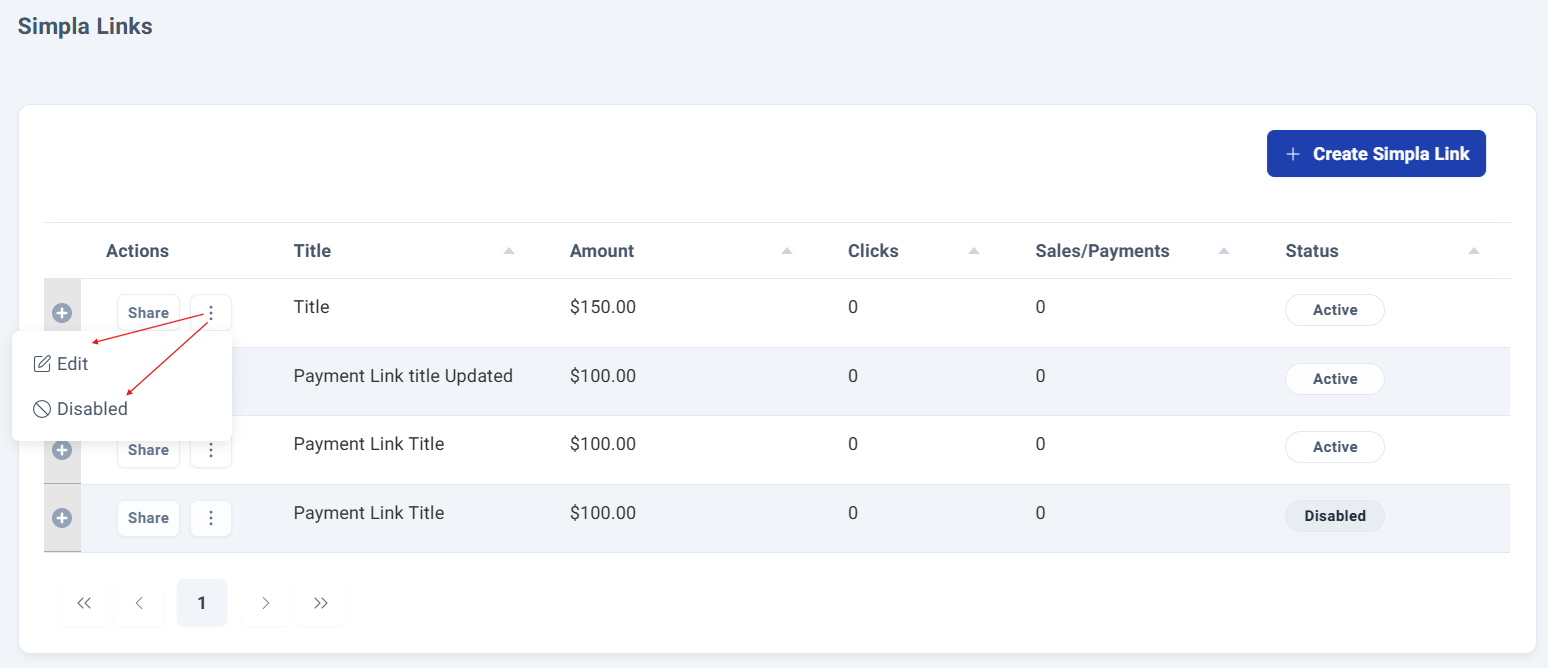The height and width of the screenshot is (668, 1548).
Task: Jump to last page double-chevron
Action: (321, 603)
